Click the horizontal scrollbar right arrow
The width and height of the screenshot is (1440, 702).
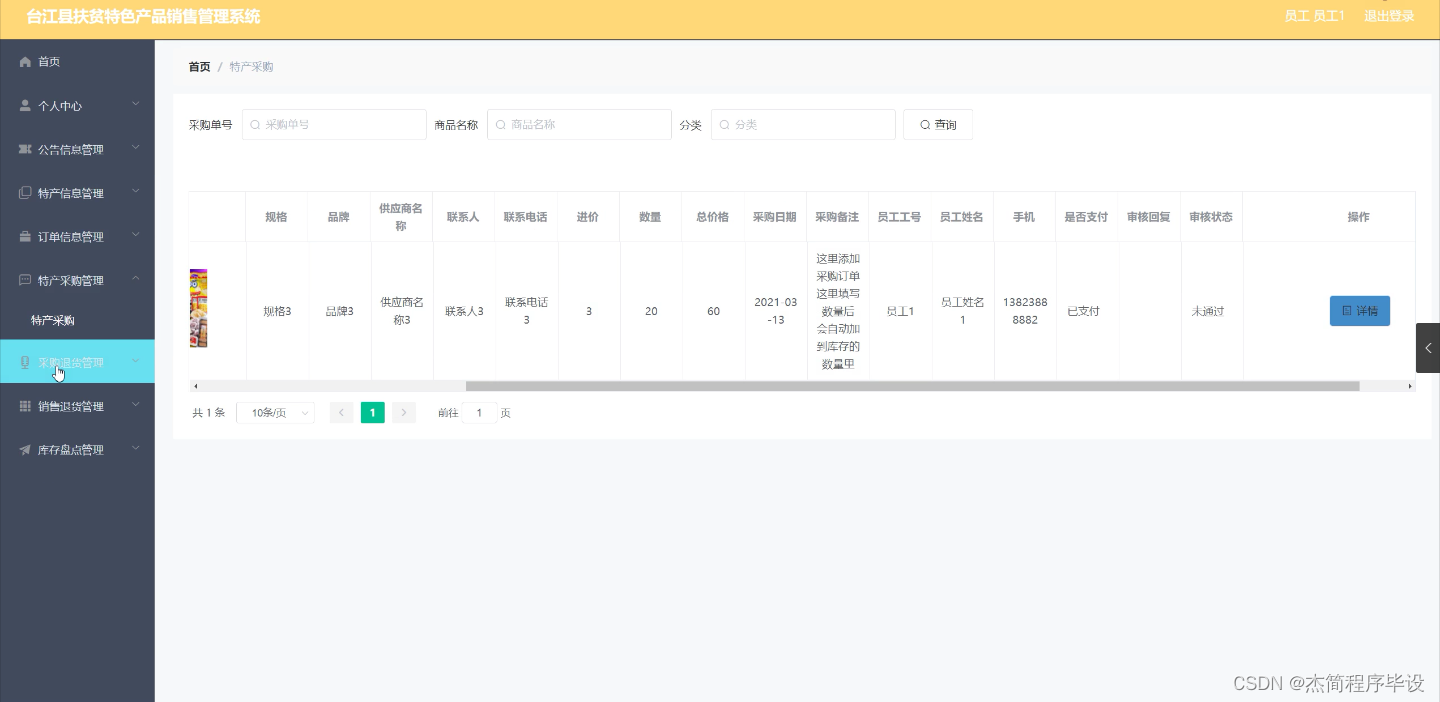(1410, 386)
